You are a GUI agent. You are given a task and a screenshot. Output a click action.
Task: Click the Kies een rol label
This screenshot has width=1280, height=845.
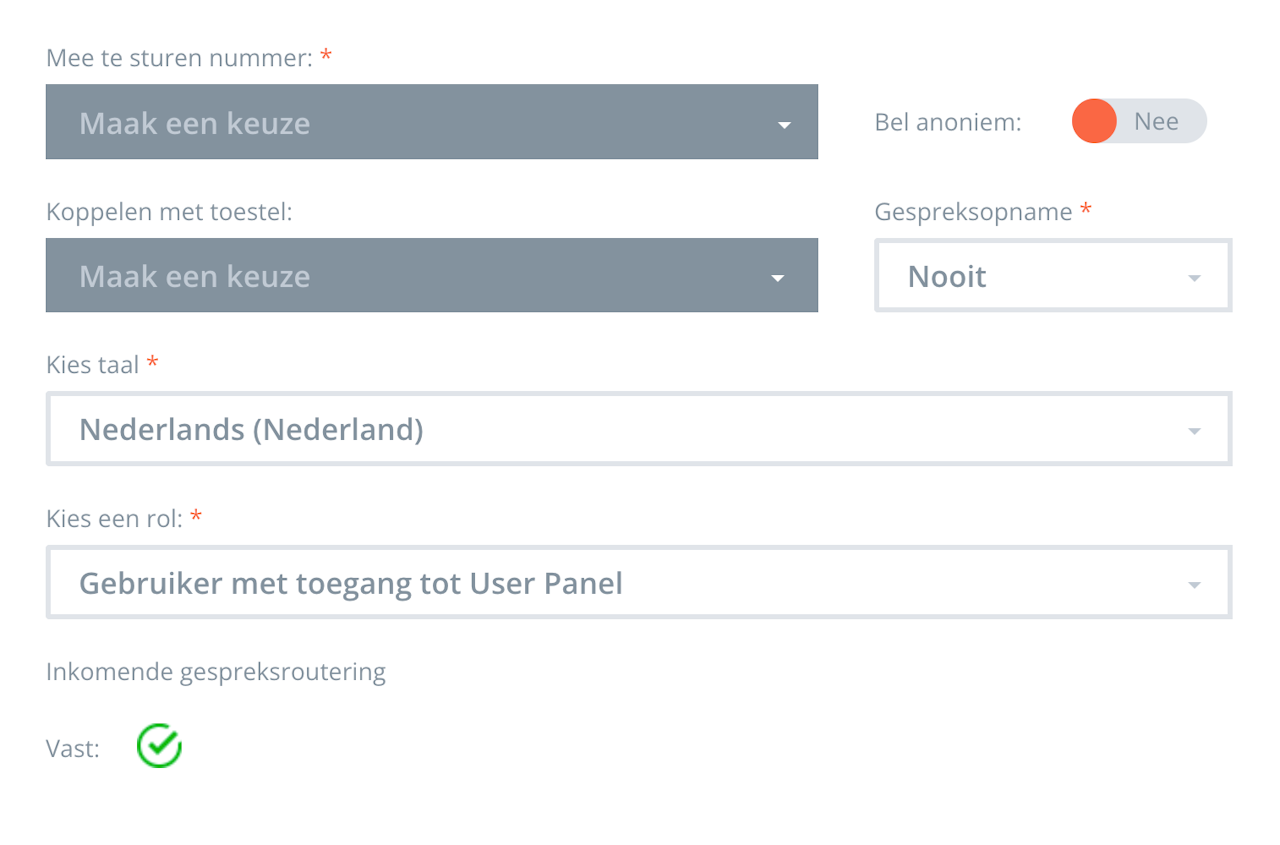tap(115, 518)
